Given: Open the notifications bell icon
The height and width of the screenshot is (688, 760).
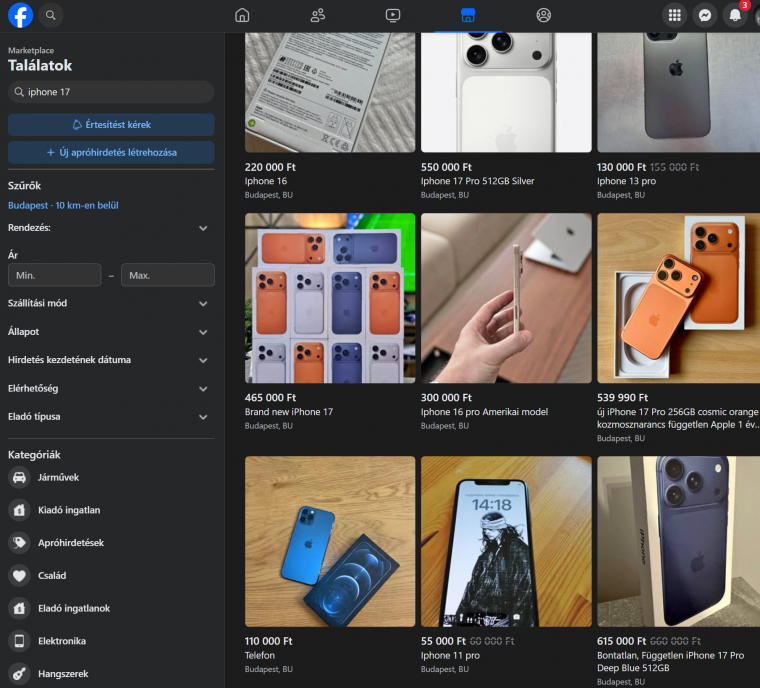Looking at the screenshot, I should click(735, 15).
